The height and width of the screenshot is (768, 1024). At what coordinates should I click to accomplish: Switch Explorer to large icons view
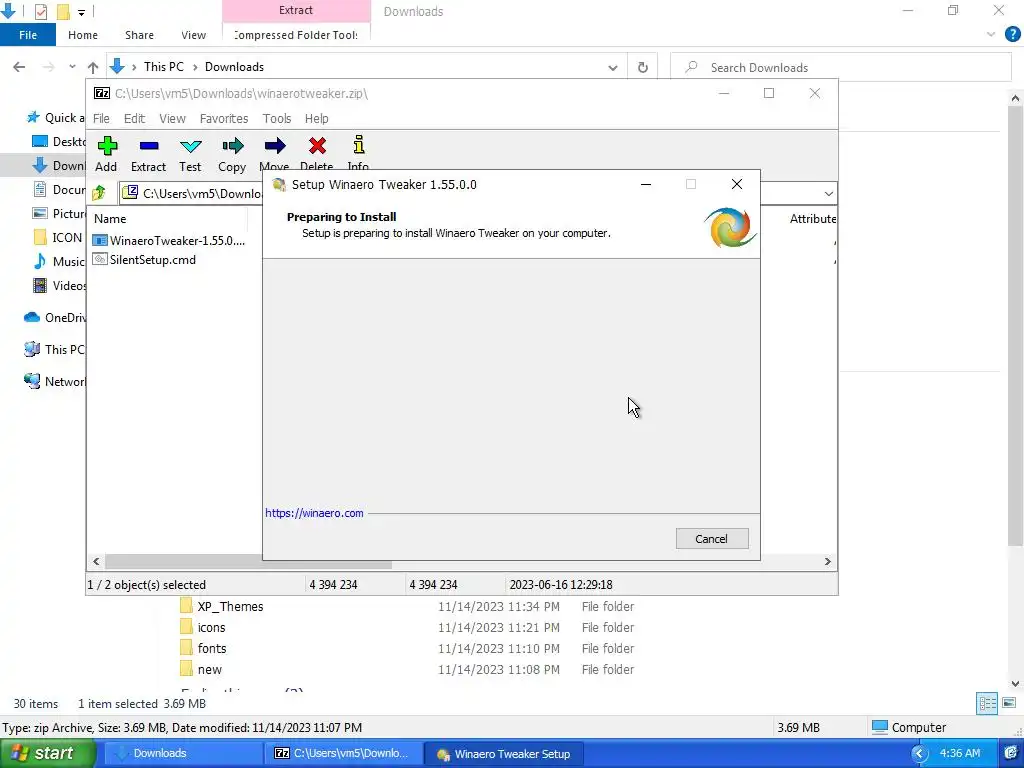(1009, 703)
